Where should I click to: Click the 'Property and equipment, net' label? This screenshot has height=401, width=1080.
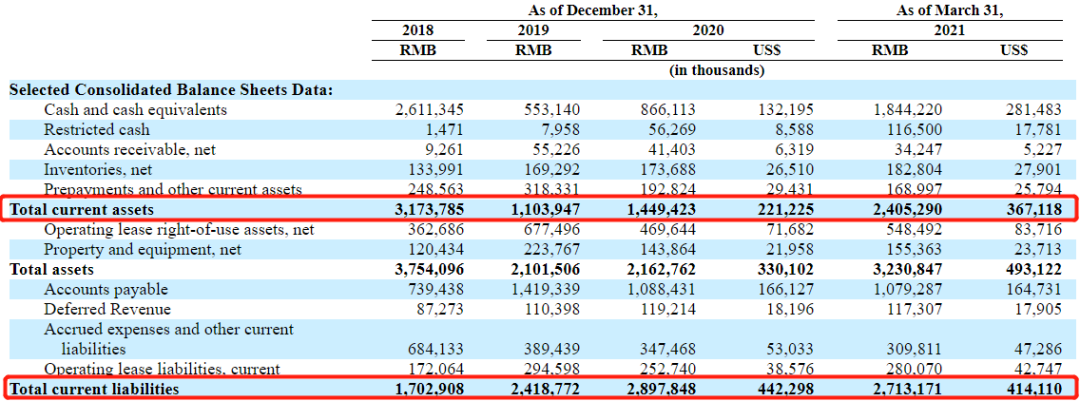[143, 249]
